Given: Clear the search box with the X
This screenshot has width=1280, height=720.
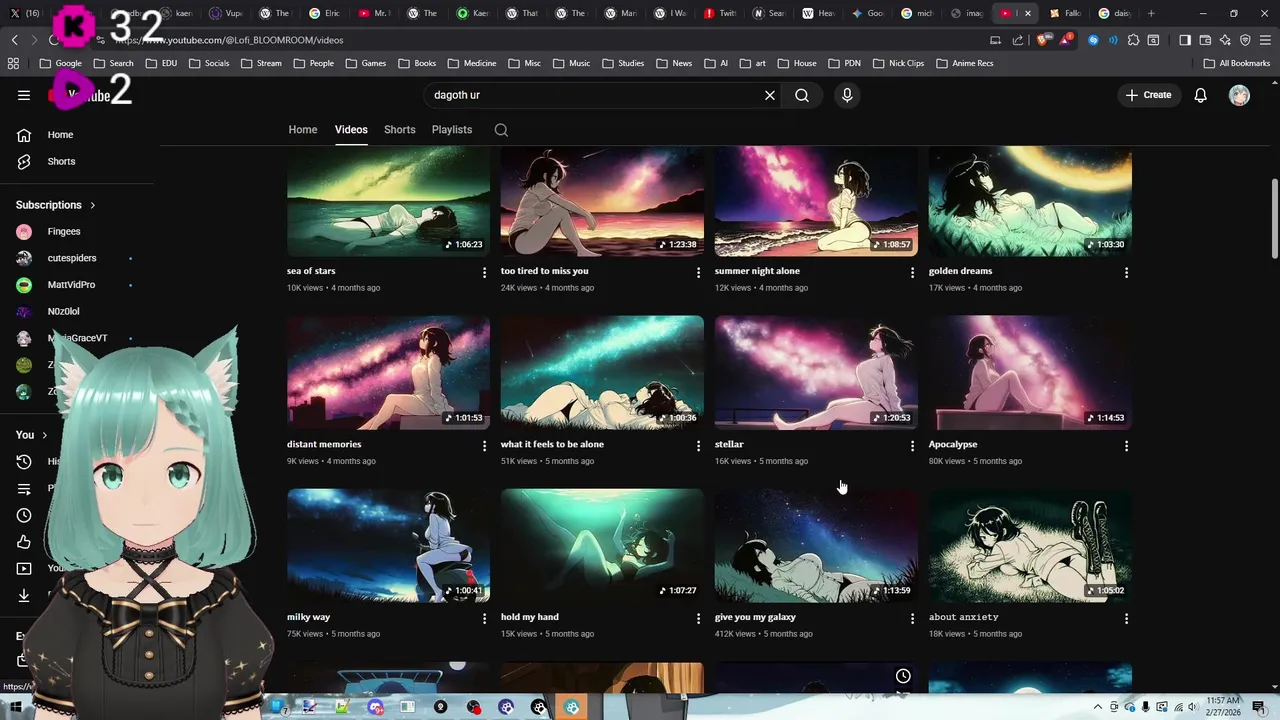Looking at the screenshot, I should click(x=770, y=95).
